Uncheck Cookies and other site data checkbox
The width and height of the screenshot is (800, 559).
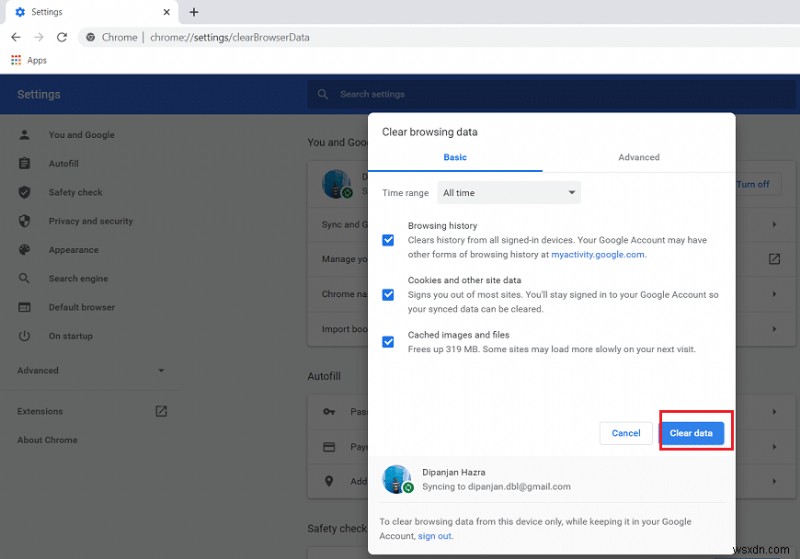coord(388,295)
